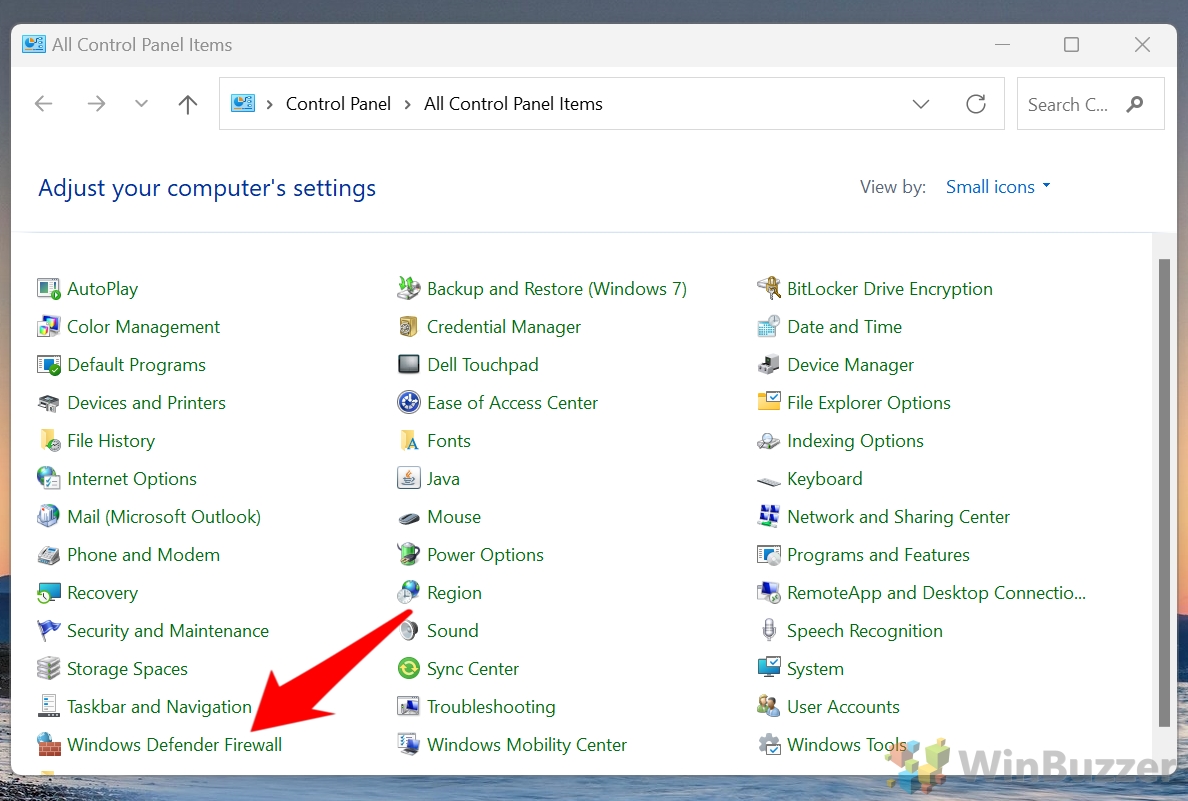The image size is (1188, 801).
Task: Open the Sound link
Action: point(452,630)
